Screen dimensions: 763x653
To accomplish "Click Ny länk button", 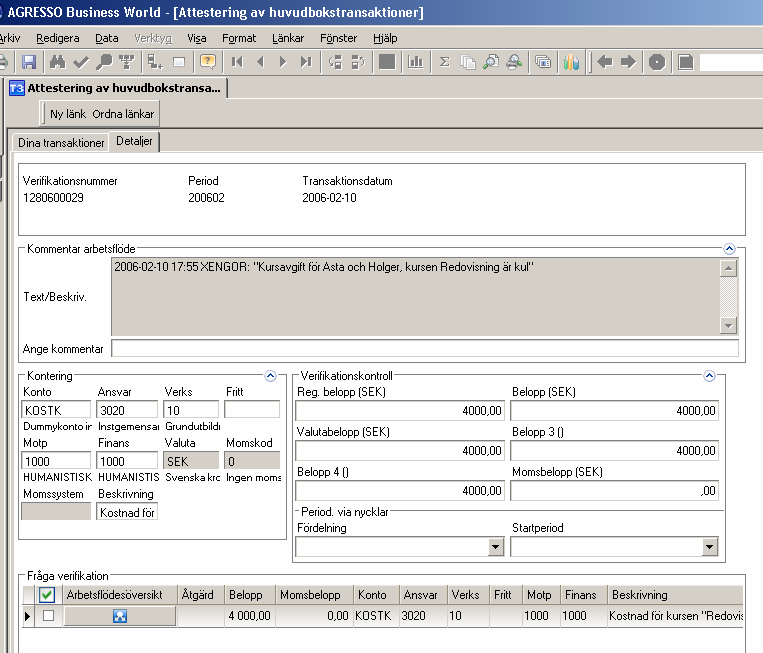I will (68, 114).
